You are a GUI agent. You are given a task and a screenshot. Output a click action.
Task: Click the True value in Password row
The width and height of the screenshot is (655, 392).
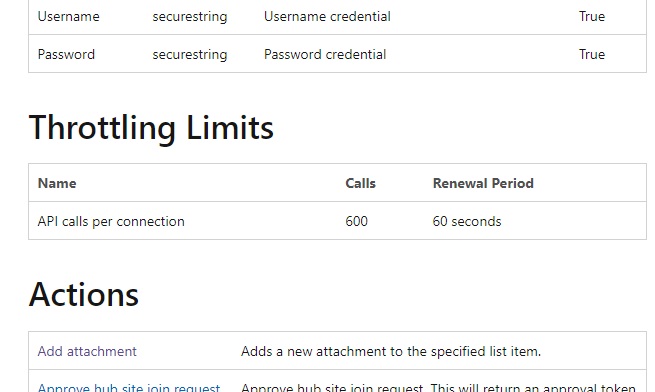[x=592, y=54]
